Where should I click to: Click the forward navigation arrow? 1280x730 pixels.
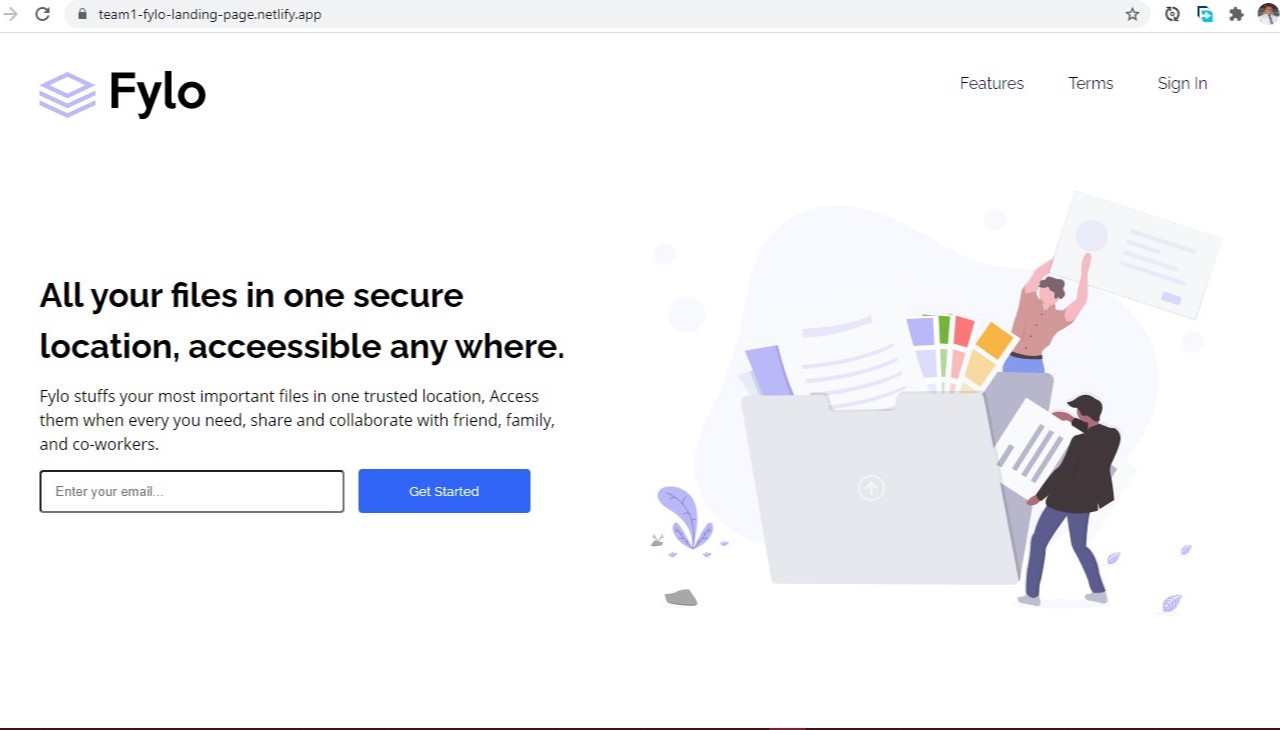(x=11, y=14)
